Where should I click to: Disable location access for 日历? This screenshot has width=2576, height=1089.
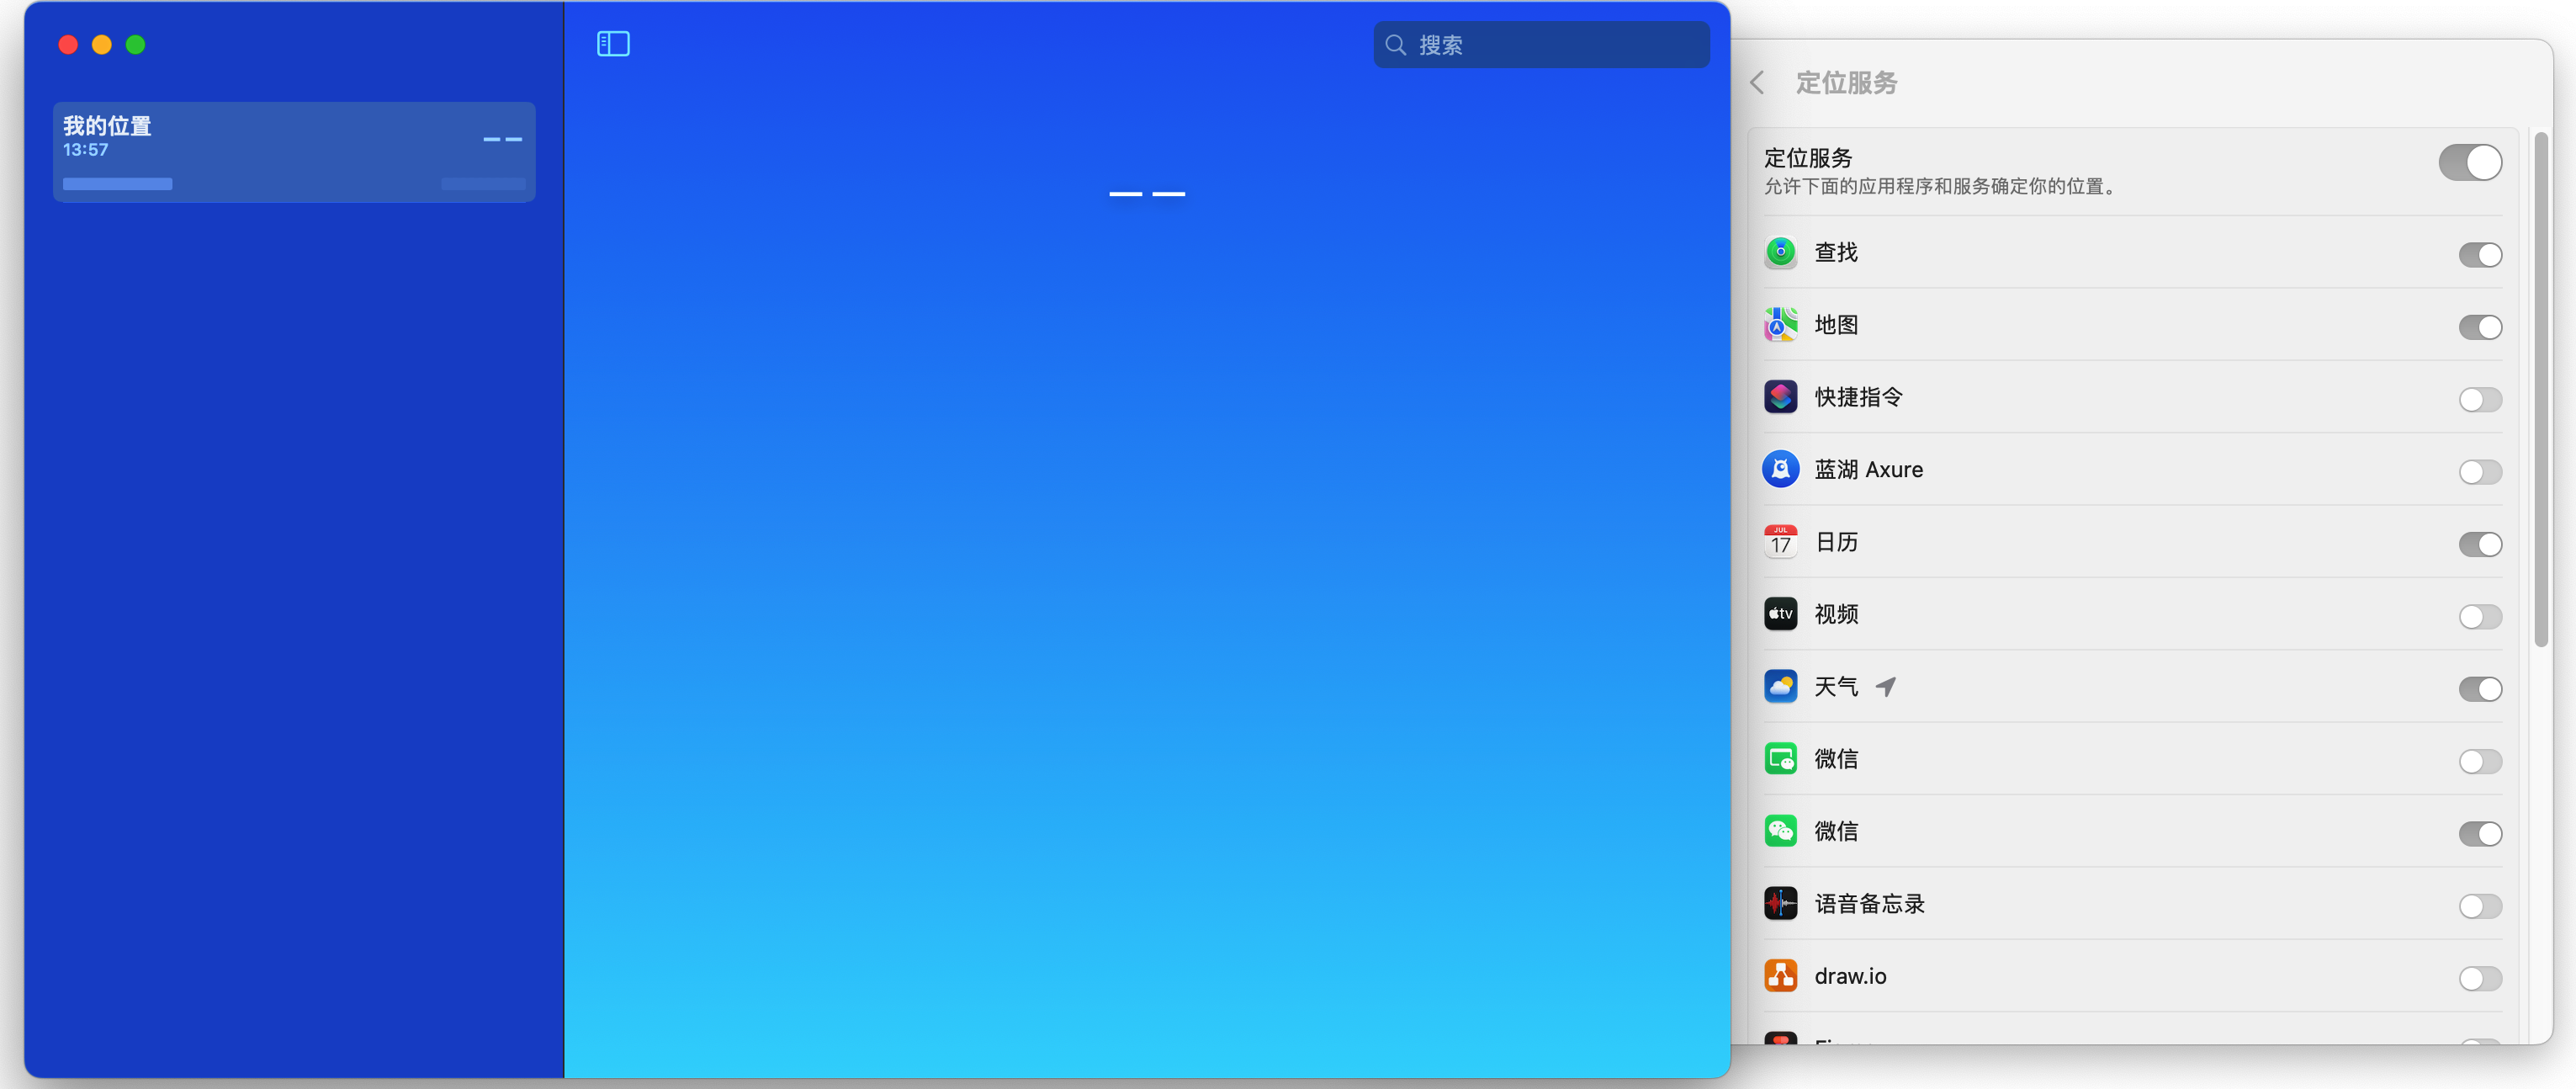(2479, 545)
